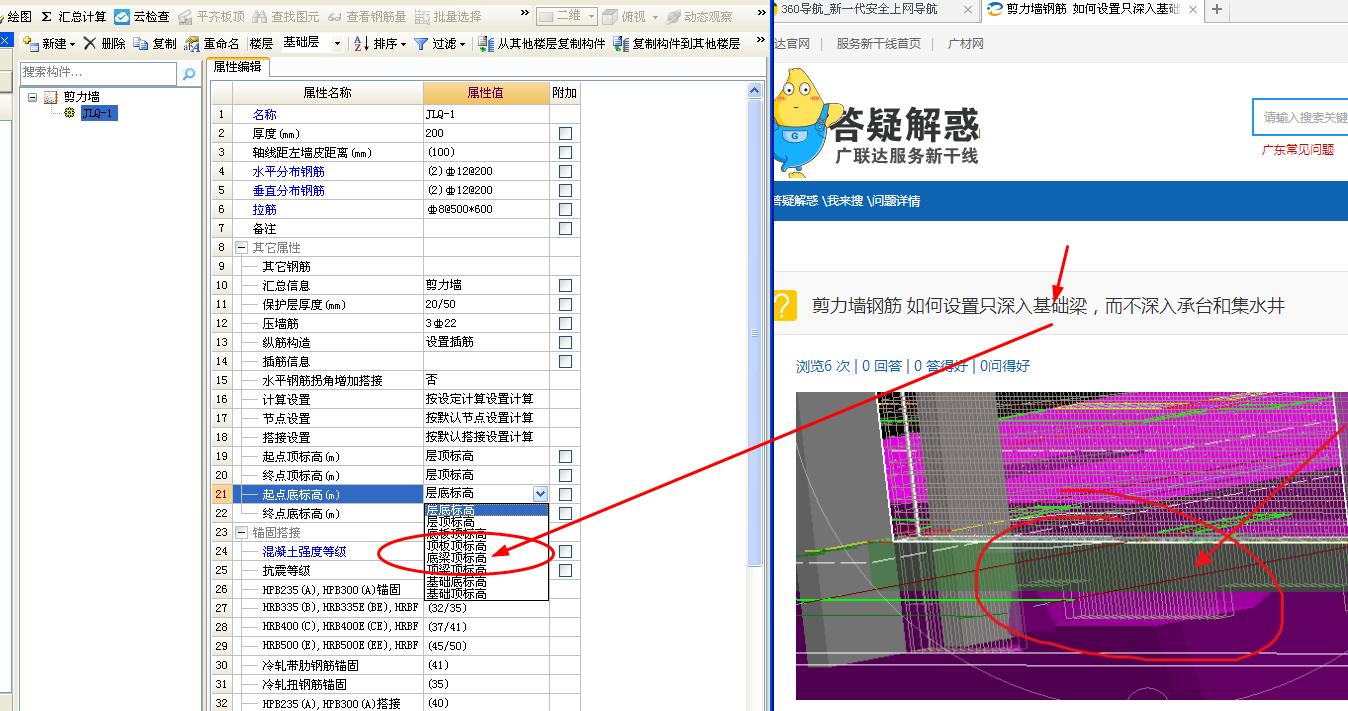Switch to 属性编辑 tab
The image size is (1348, 711).
tap(237, 67)
